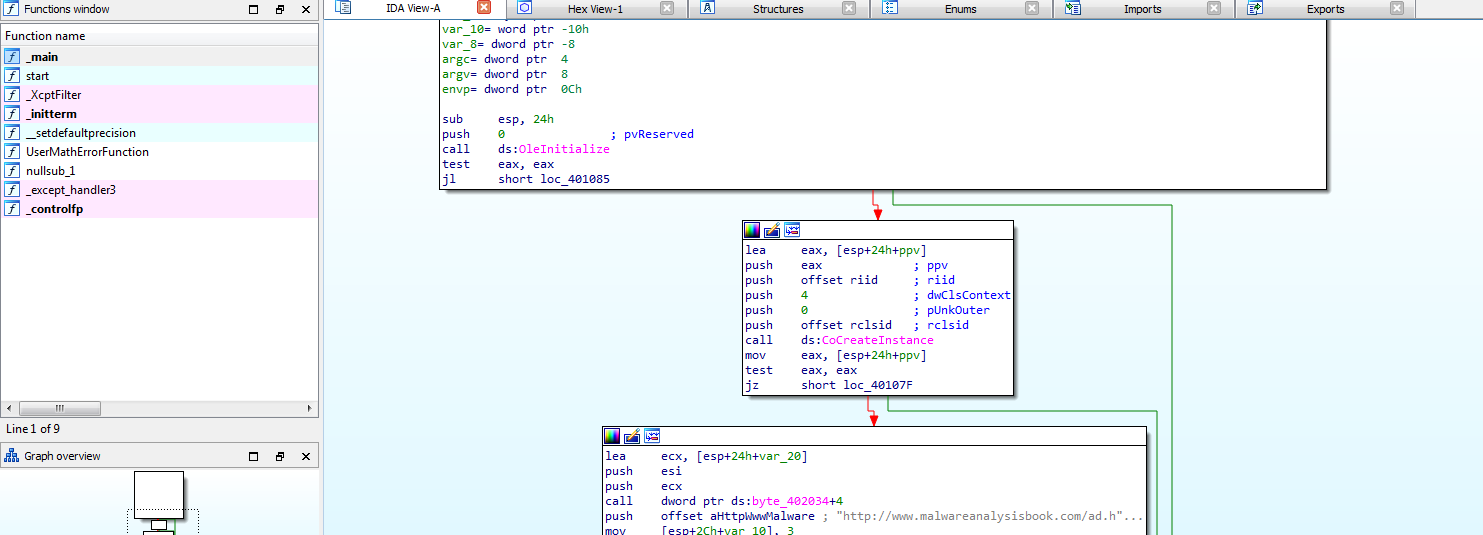This screenshot has height=535, width=1483.
Task: Select start in functions list
Action: (160, 76)
